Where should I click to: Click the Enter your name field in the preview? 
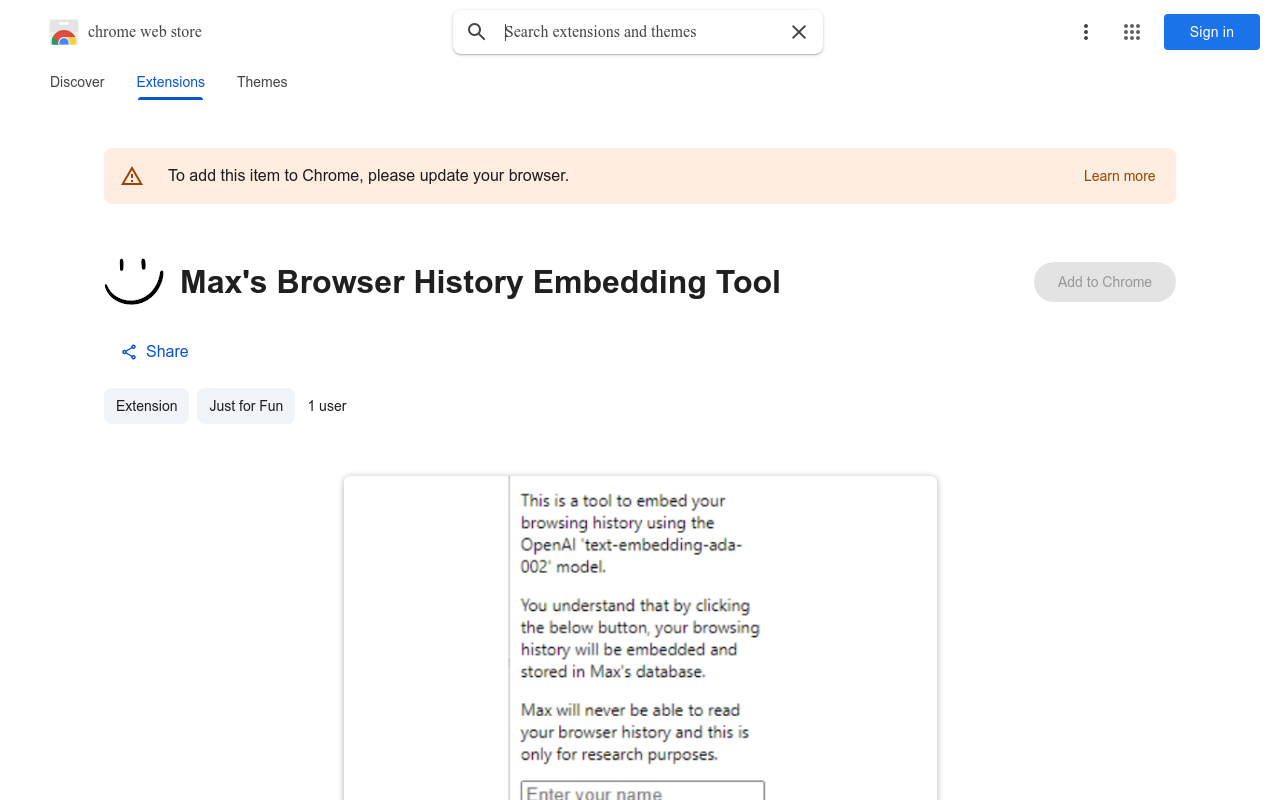click(x=641, y=791)
